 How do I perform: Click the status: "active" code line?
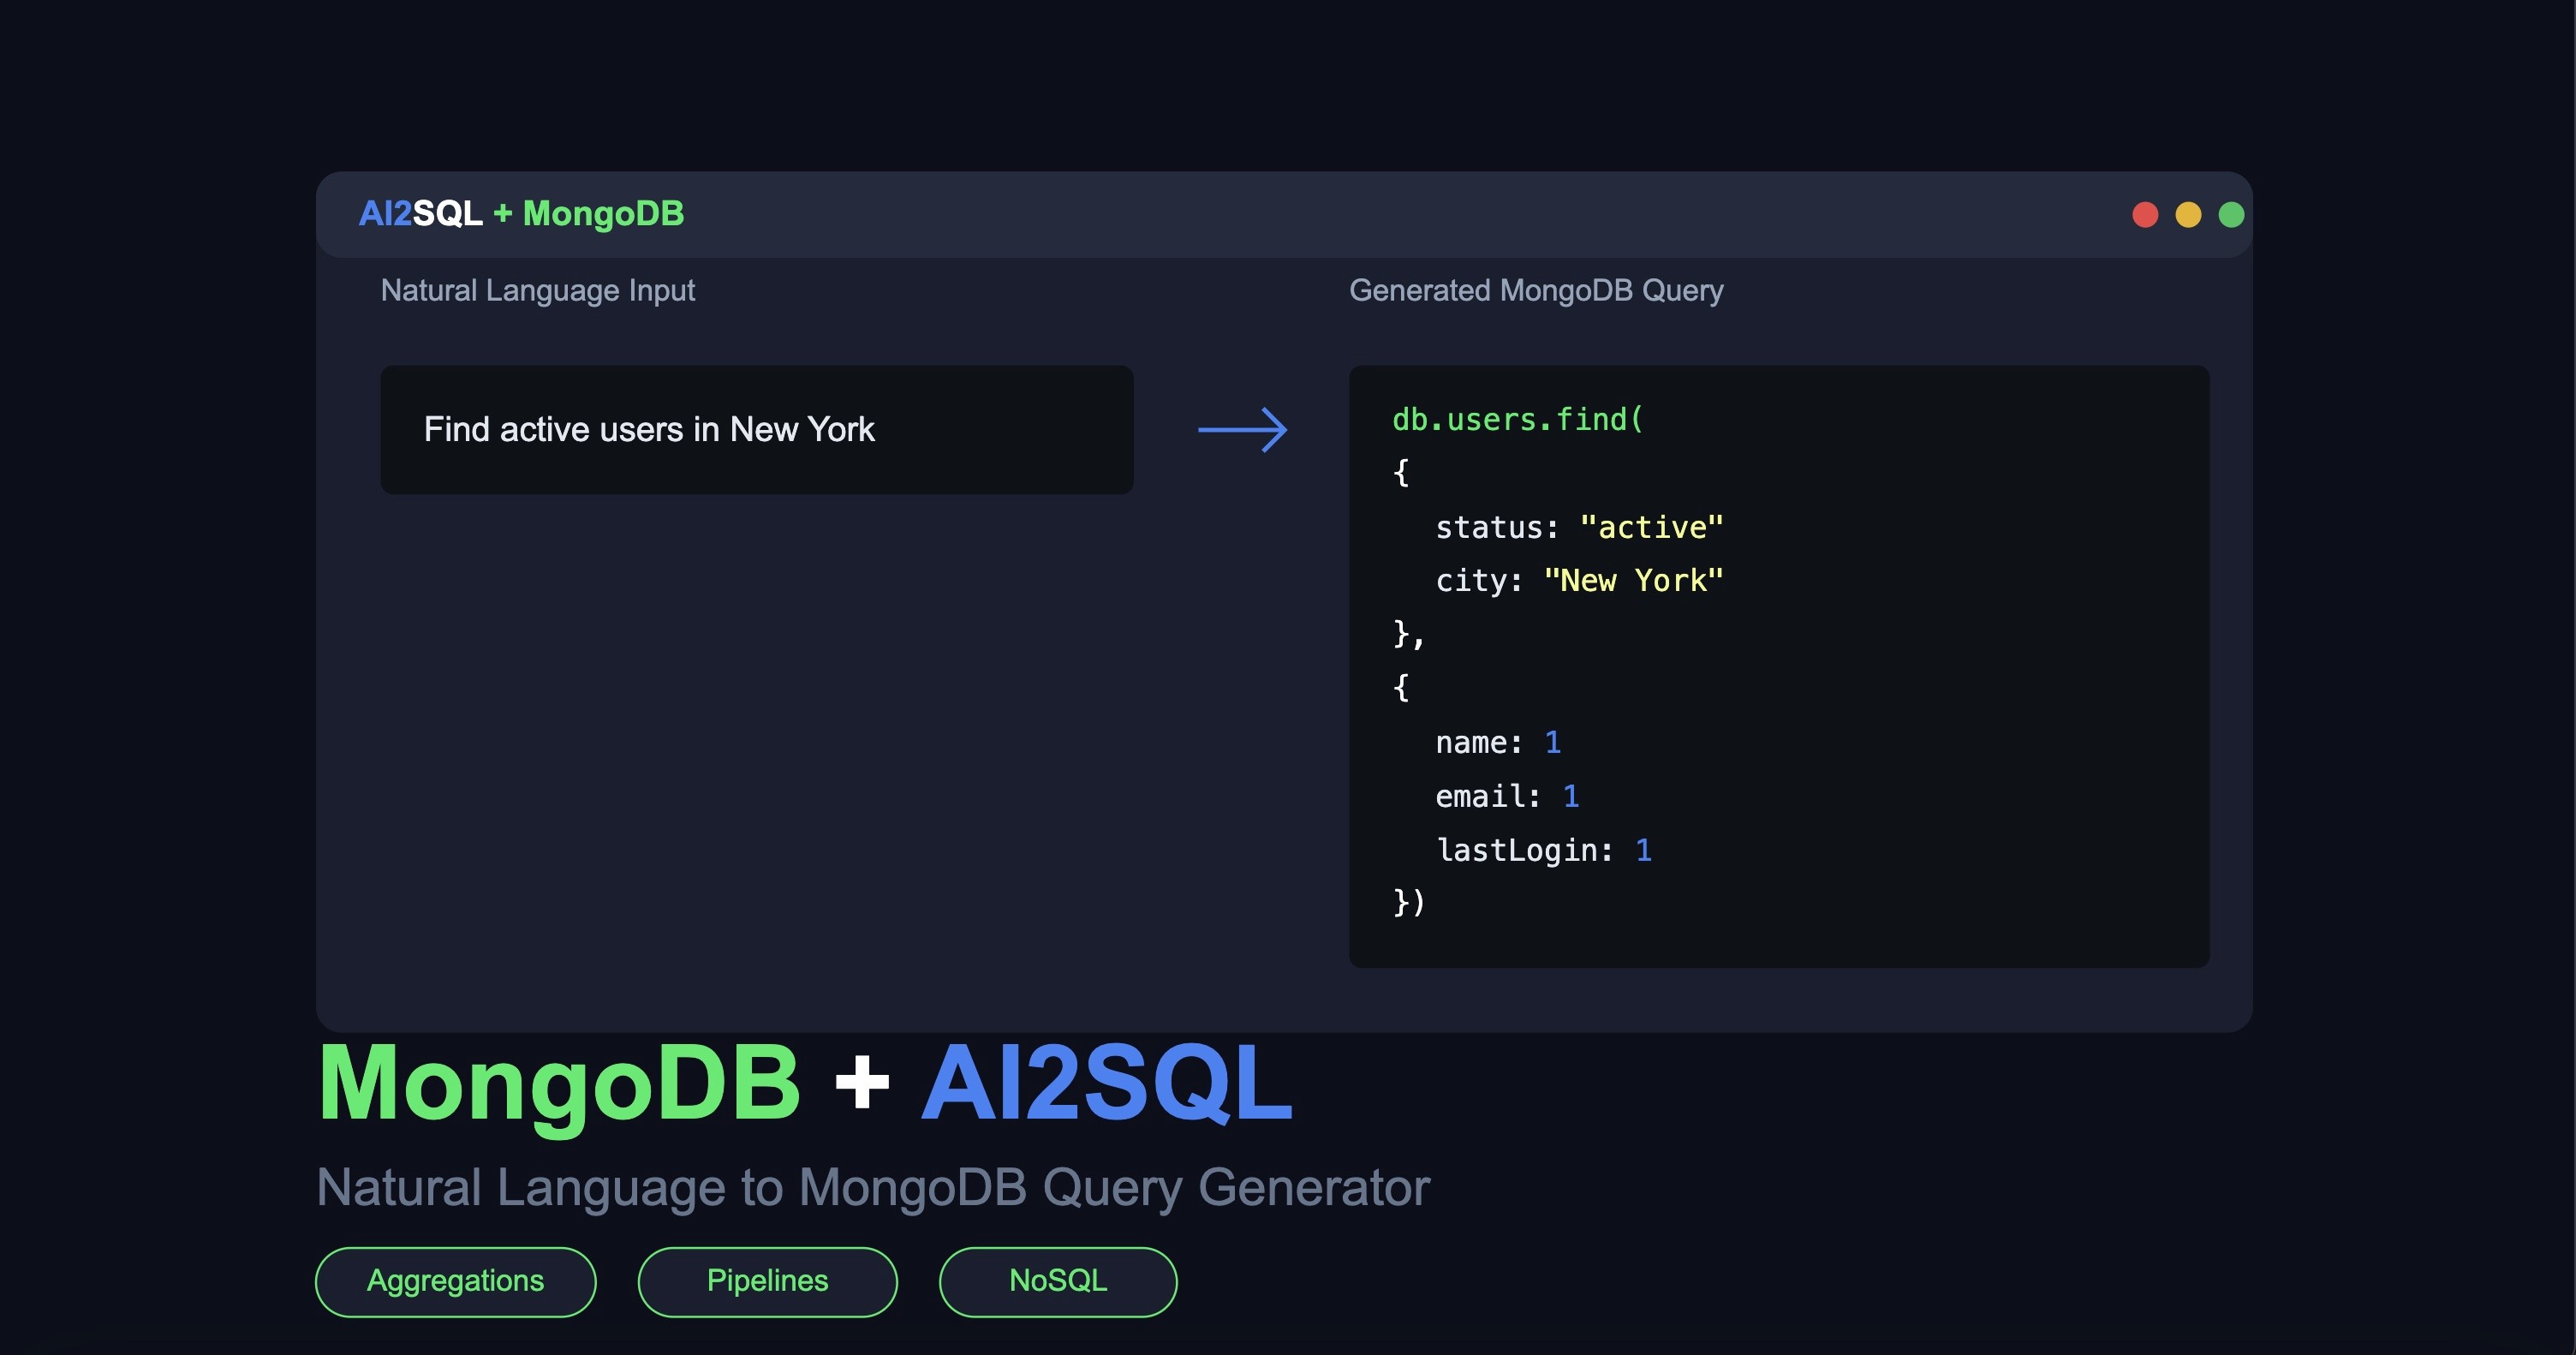click(1579, 527)
